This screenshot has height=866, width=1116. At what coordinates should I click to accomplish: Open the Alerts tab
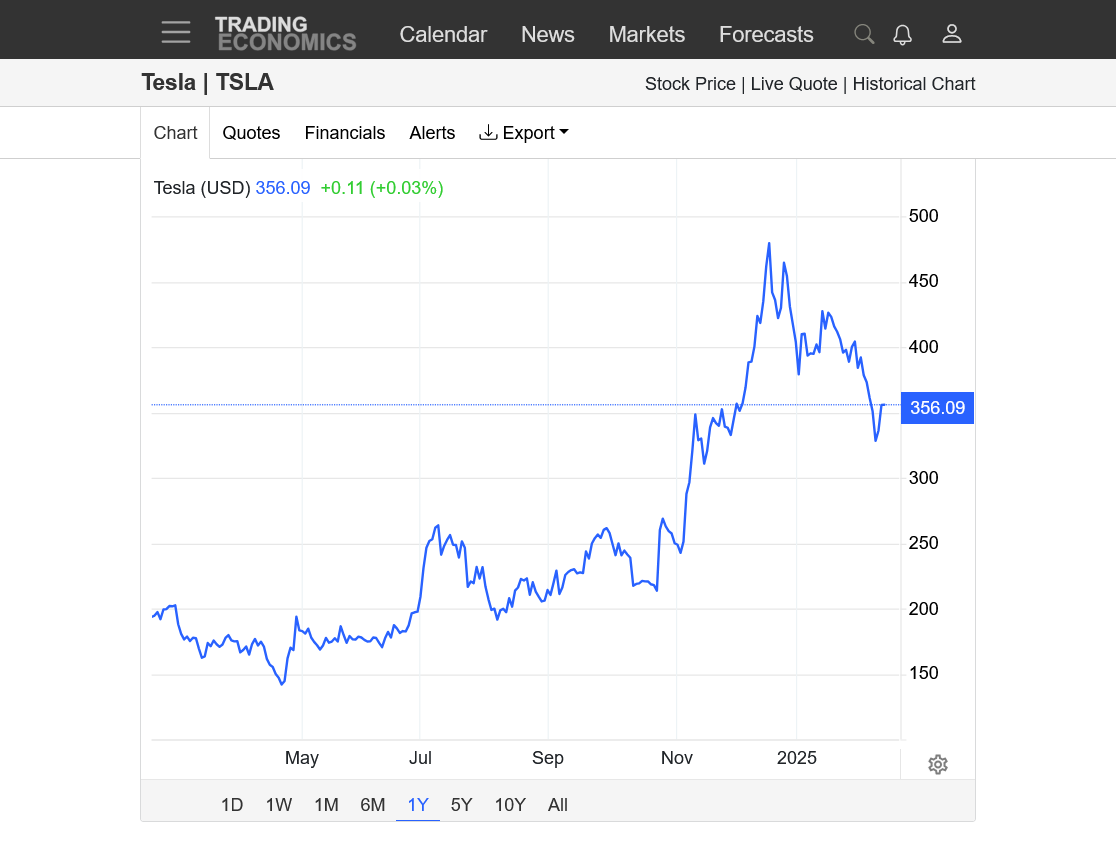click(x=432, y=133)
